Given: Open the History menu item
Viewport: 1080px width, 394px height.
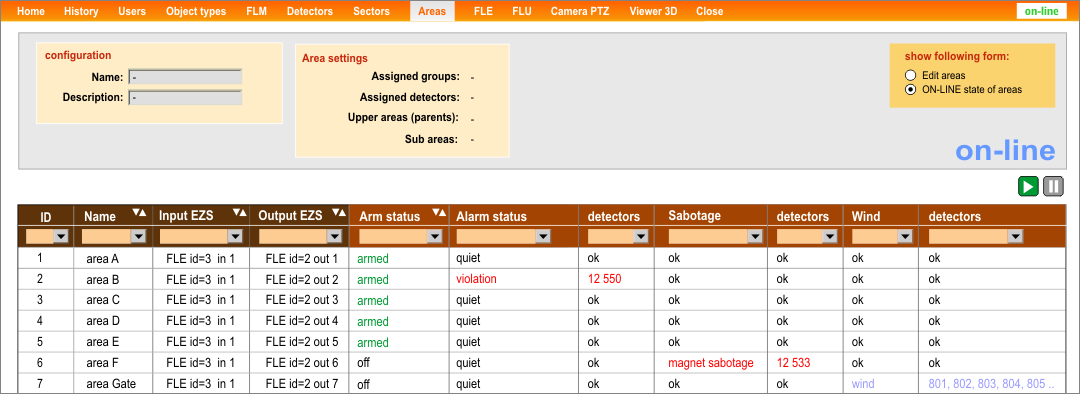Looking at the screenshot, I should coord(81,11).
